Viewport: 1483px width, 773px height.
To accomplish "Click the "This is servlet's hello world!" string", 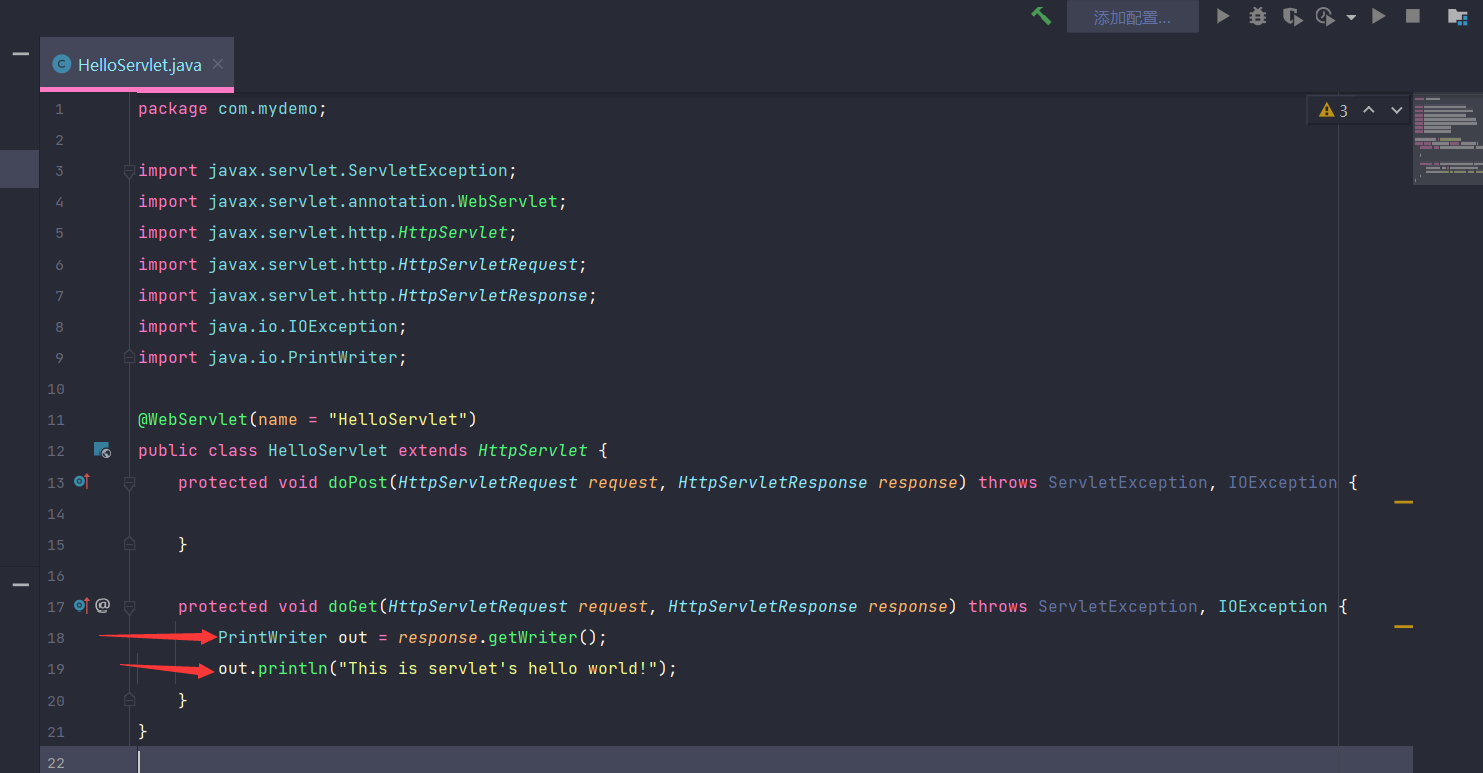I will 498,669.
